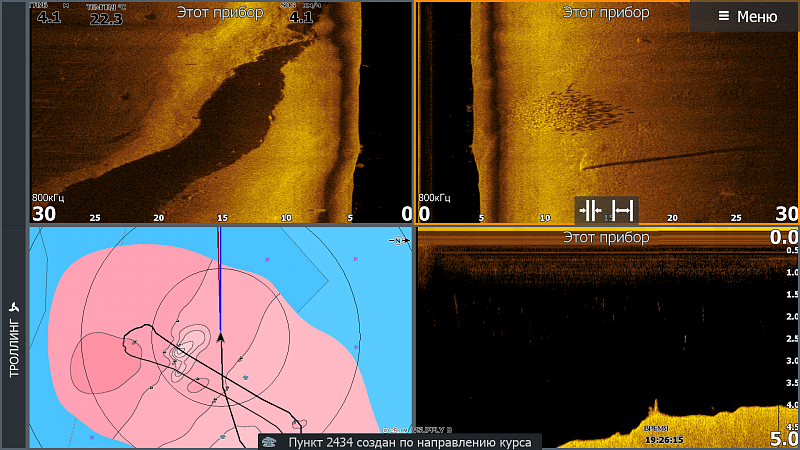Screen dimensions: 800x450
Task: Click the increase range (wide arrows) icon
Action: [x=622, y=210]
